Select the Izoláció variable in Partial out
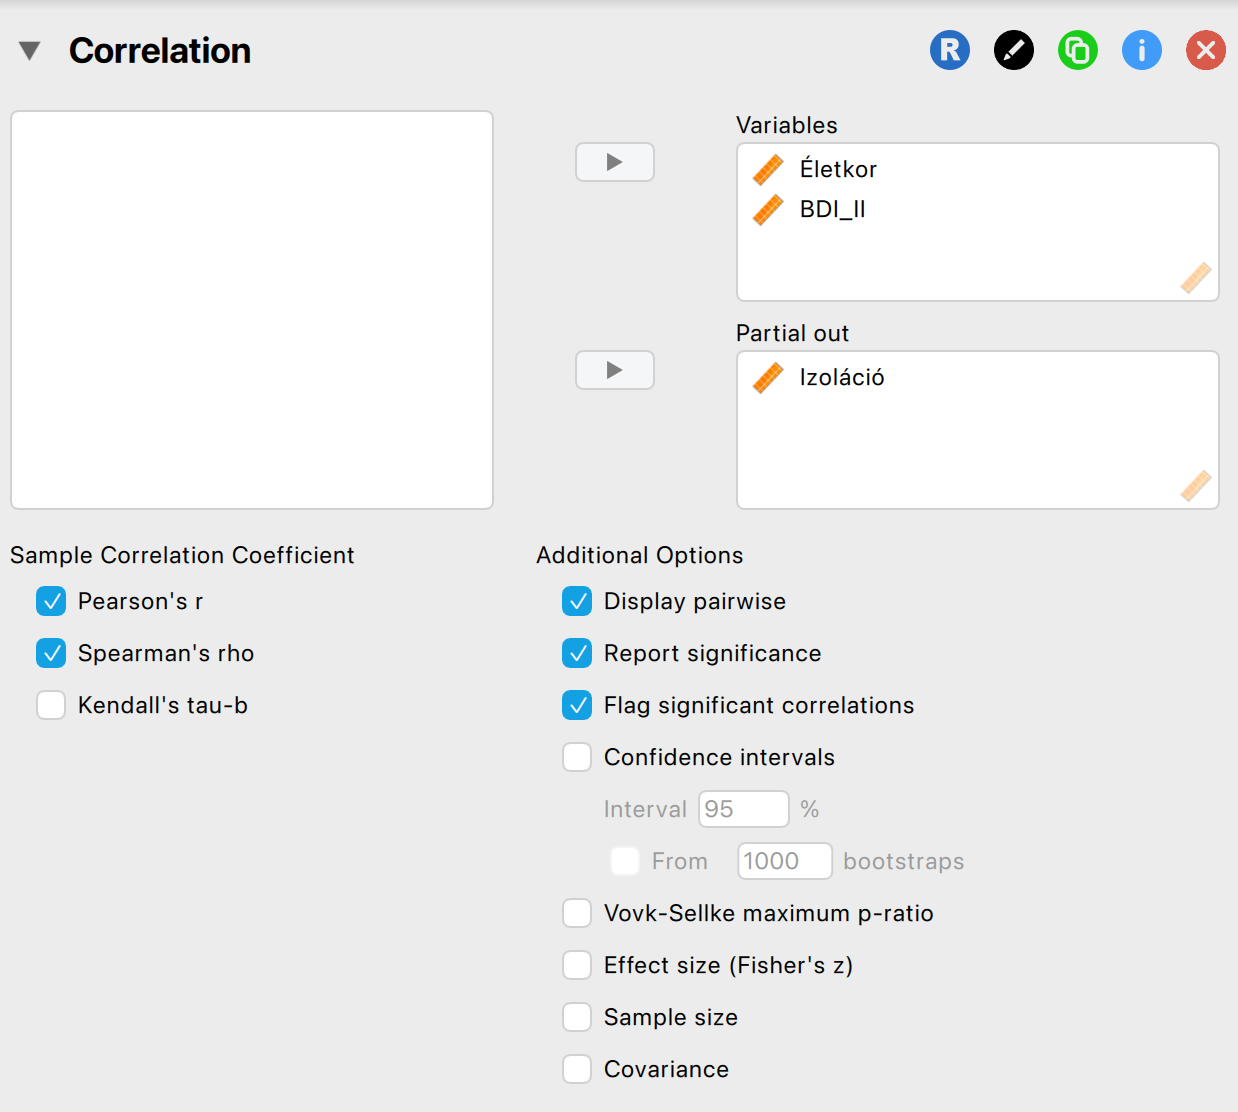Screen dimensions: 1238x1112 pyautogui.click(x=841, y=378)
